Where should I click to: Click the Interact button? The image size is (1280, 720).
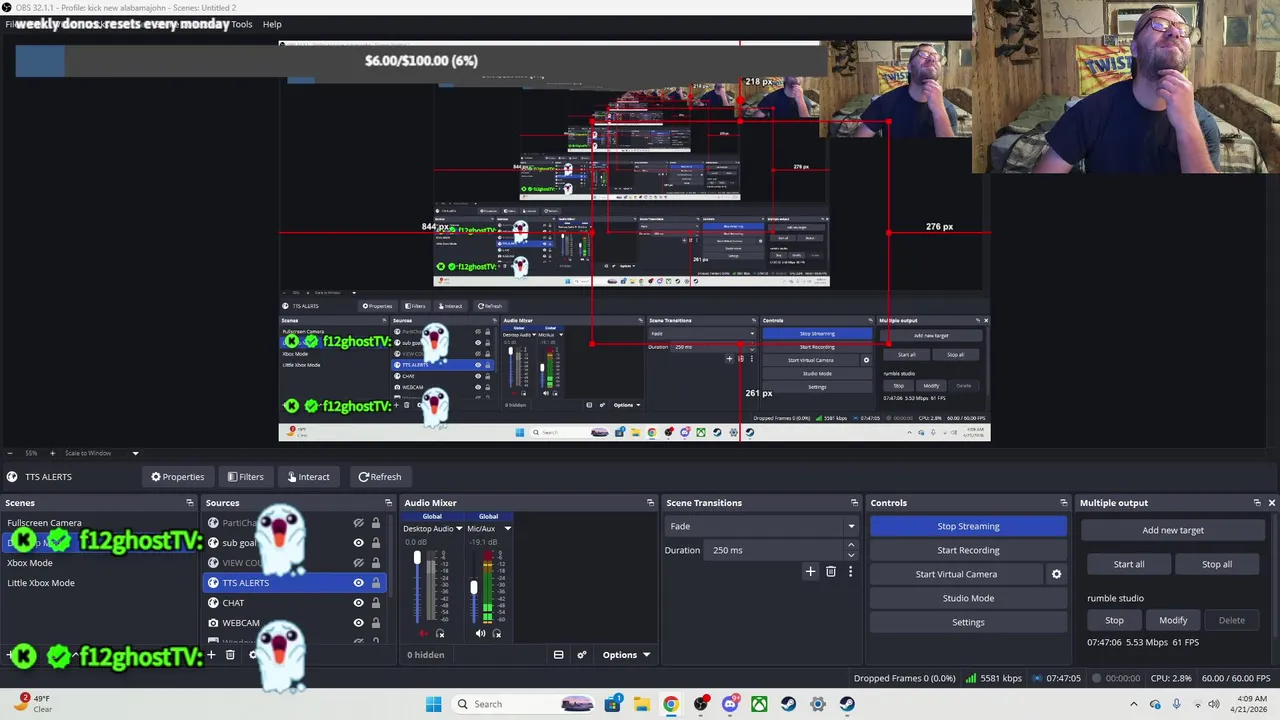pos(307,477)
